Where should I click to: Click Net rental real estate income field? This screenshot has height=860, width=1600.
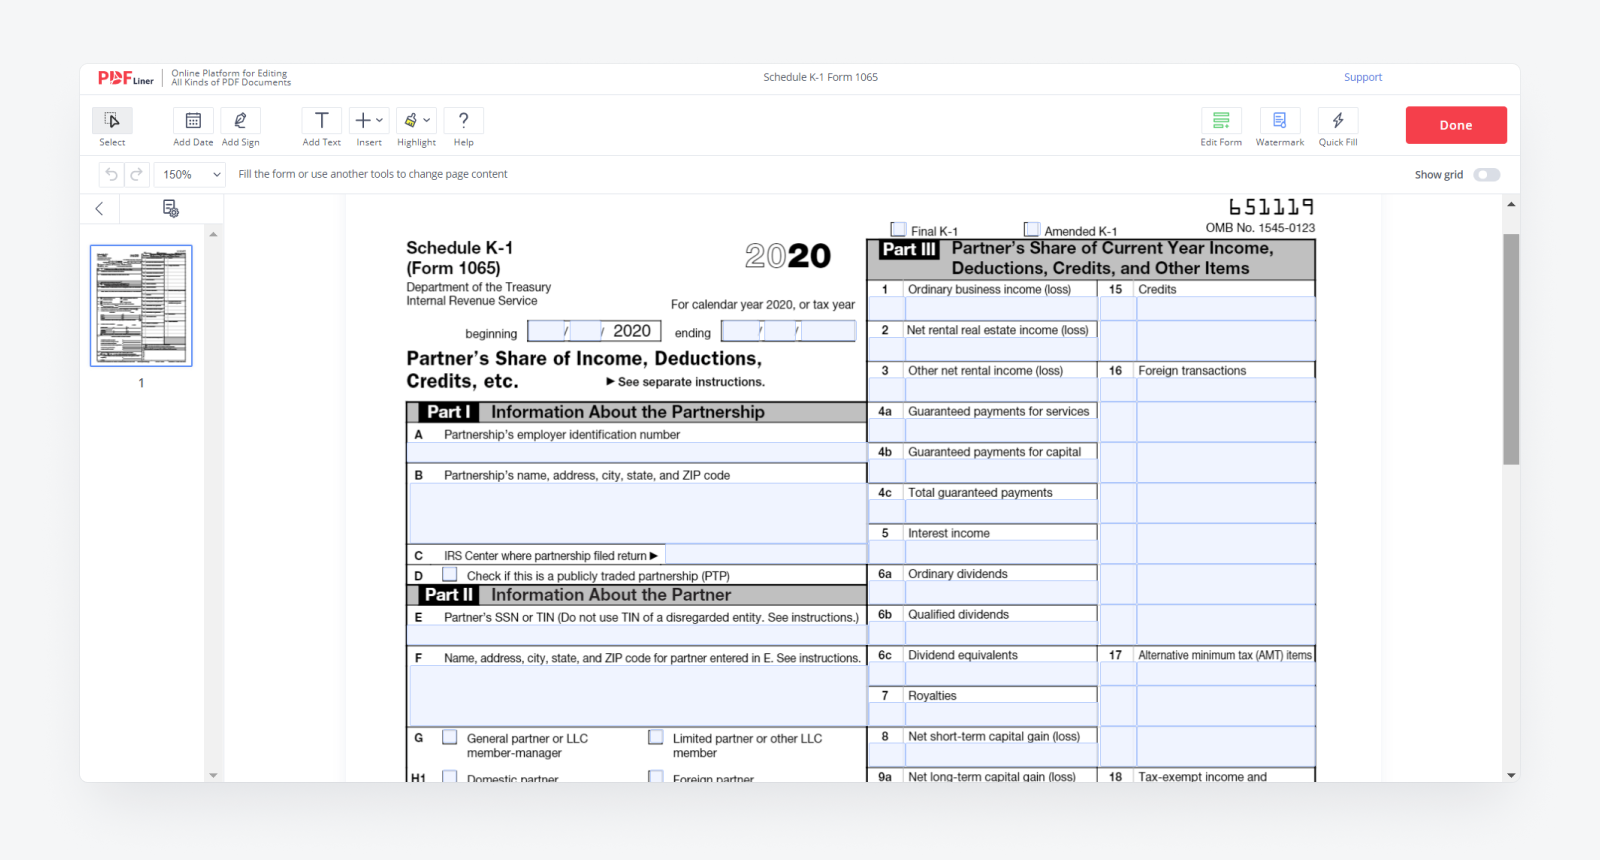1001,349
